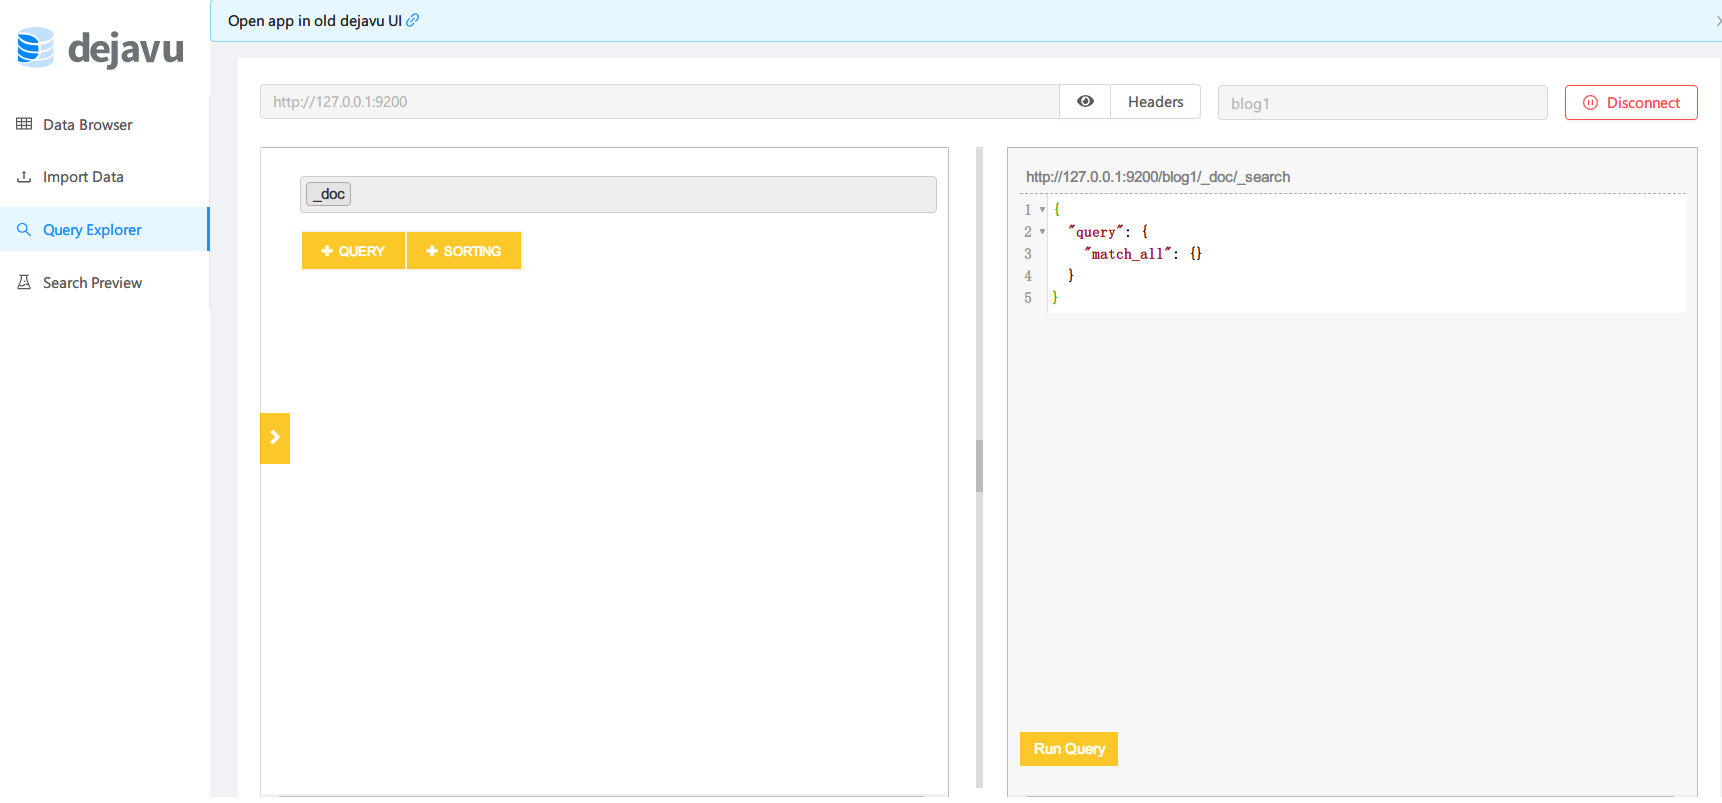Toggle URL visibility eye icon
Screen dimensions: 1722x803
(1085, 102)
